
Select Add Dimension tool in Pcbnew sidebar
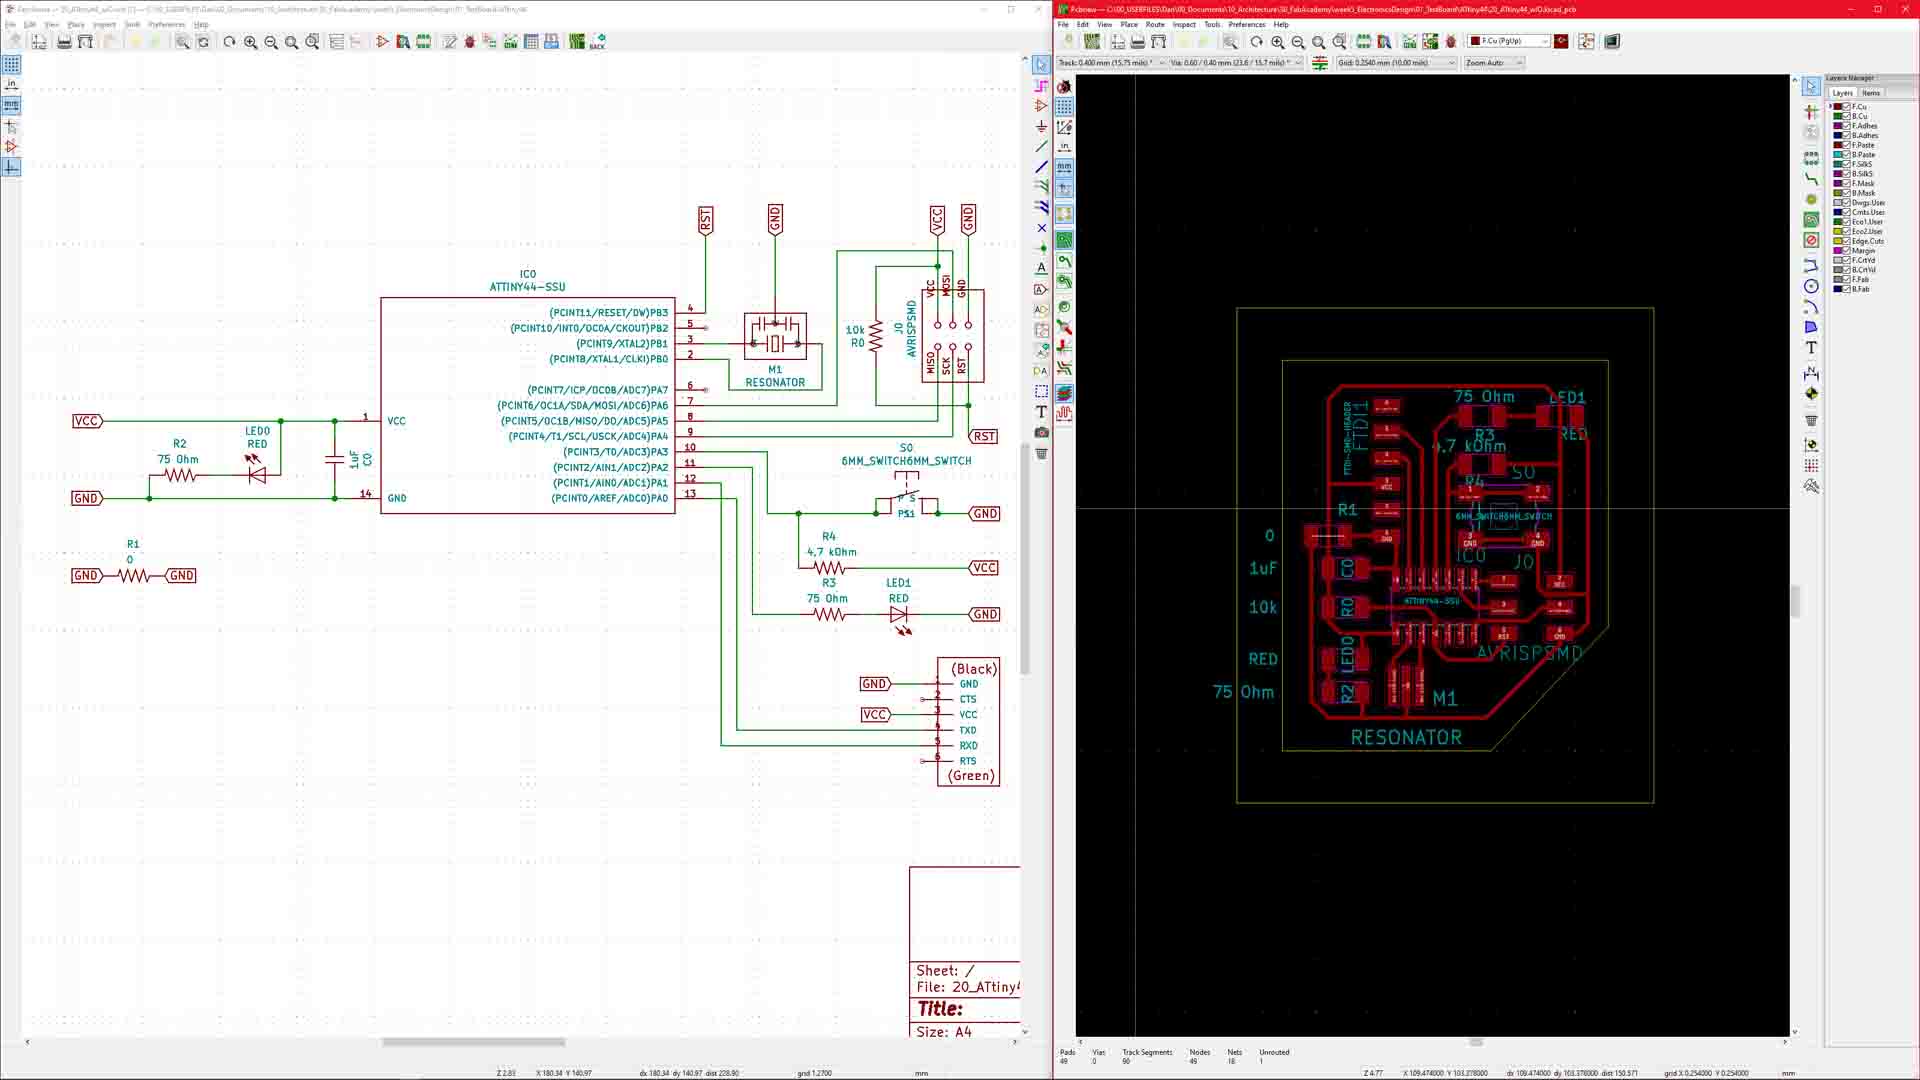(1811, 373)
